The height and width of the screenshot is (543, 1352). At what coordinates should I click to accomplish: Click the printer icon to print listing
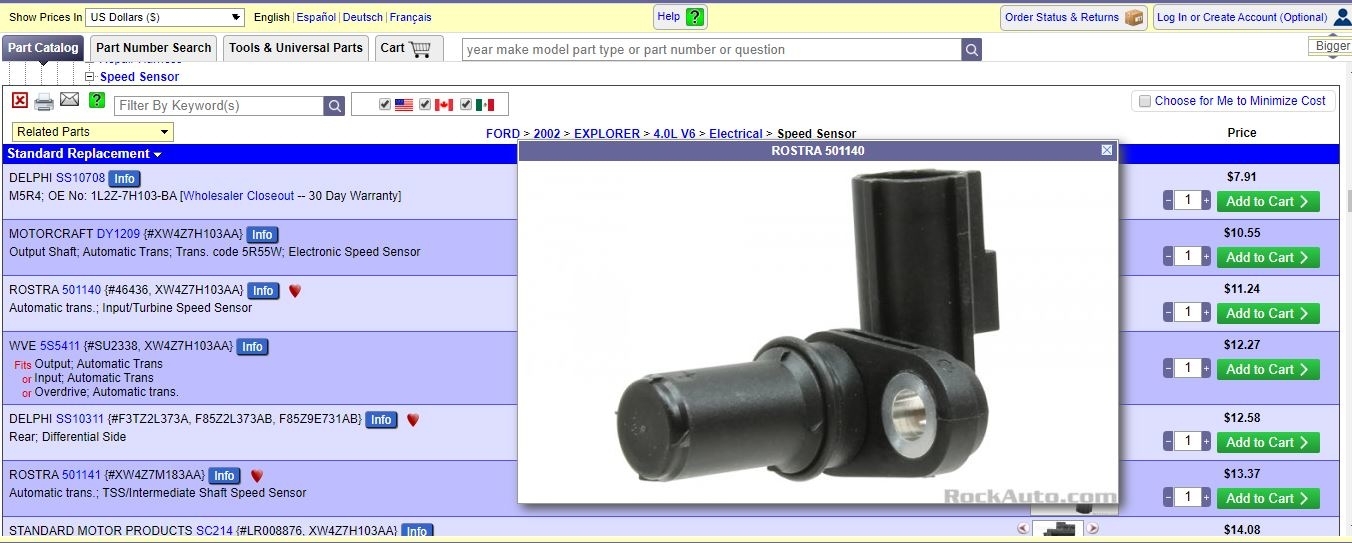(x=44, y=101)
